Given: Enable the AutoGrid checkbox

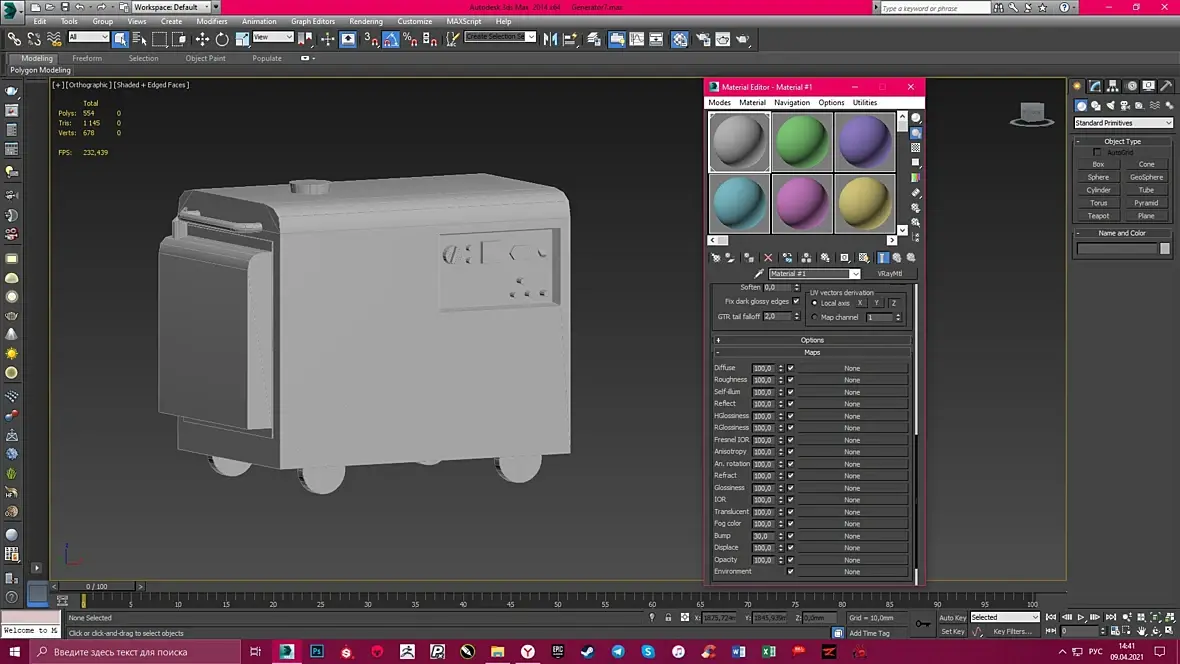Looking at the screenshot, I should [x=1097, y=153].
